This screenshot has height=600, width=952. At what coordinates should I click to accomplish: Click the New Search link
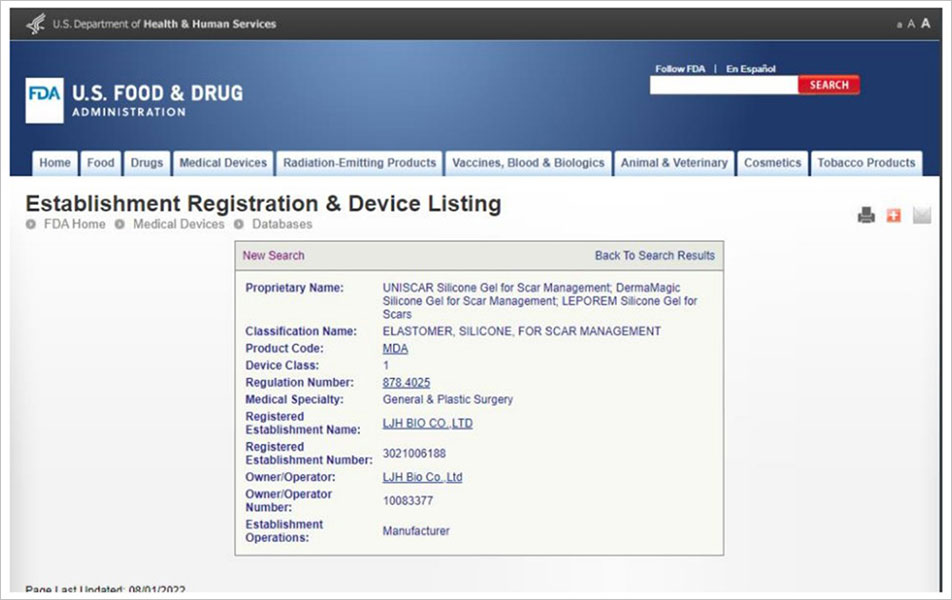(273, 256)
